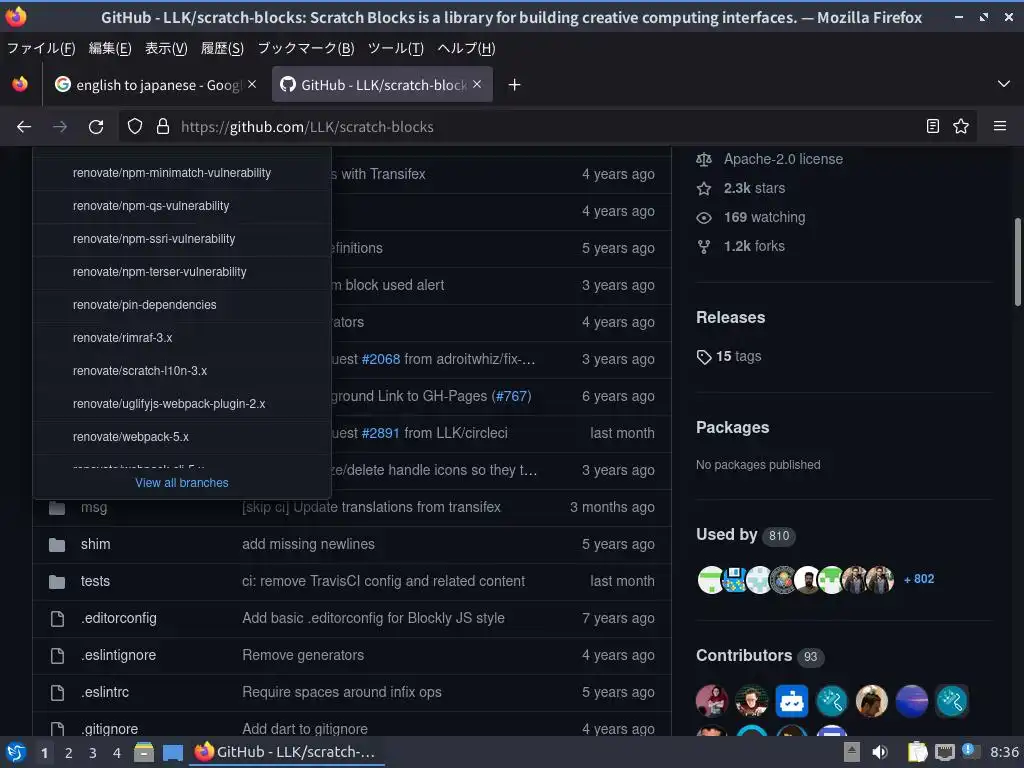Select branch renovate/scratch-l10n-3.x
The image size is (1024, 768).
pos(182,371)
